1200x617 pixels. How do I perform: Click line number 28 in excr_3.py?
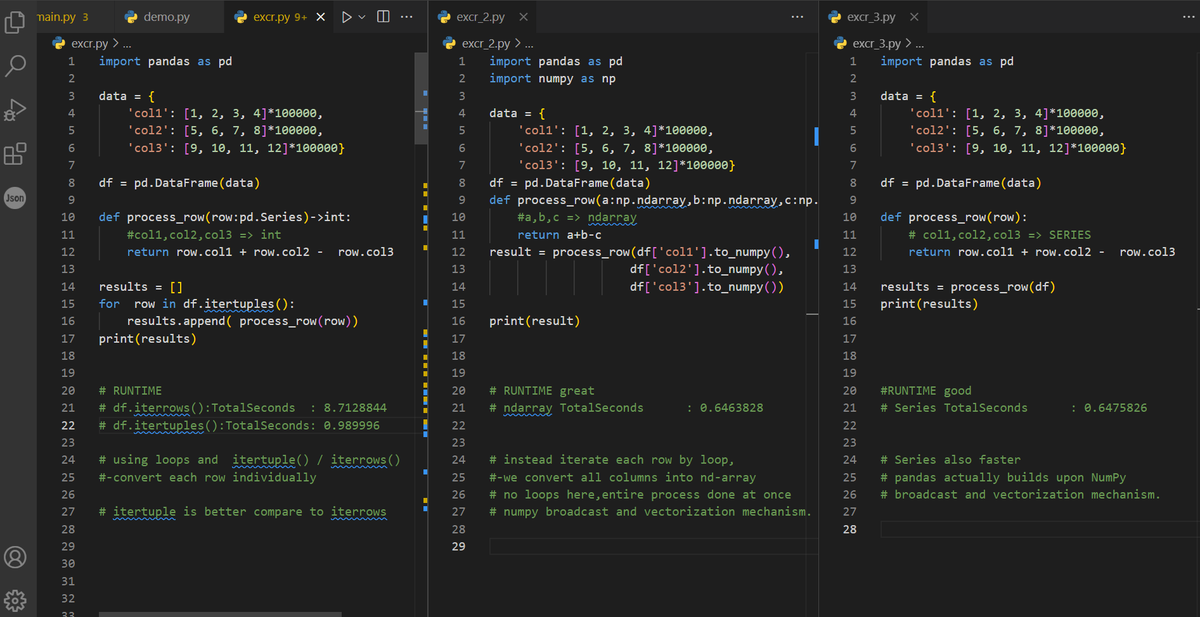(851, 529)
